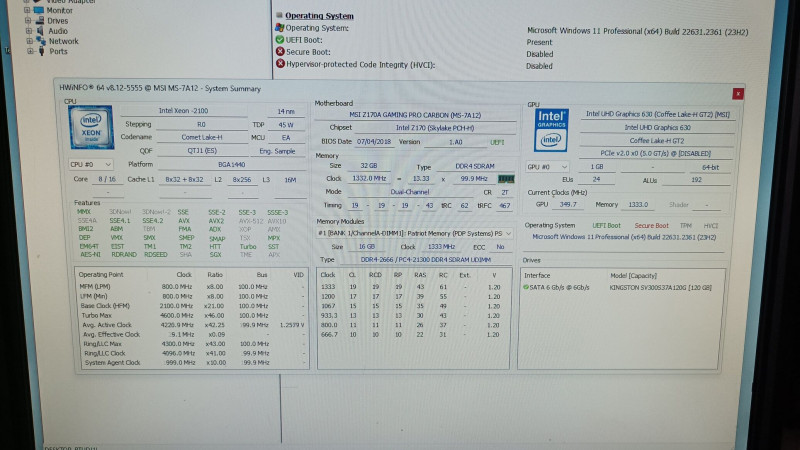Click the QTJ1 (ES) QDF field
Screen dimensions: 800x450
click(202, 151)
